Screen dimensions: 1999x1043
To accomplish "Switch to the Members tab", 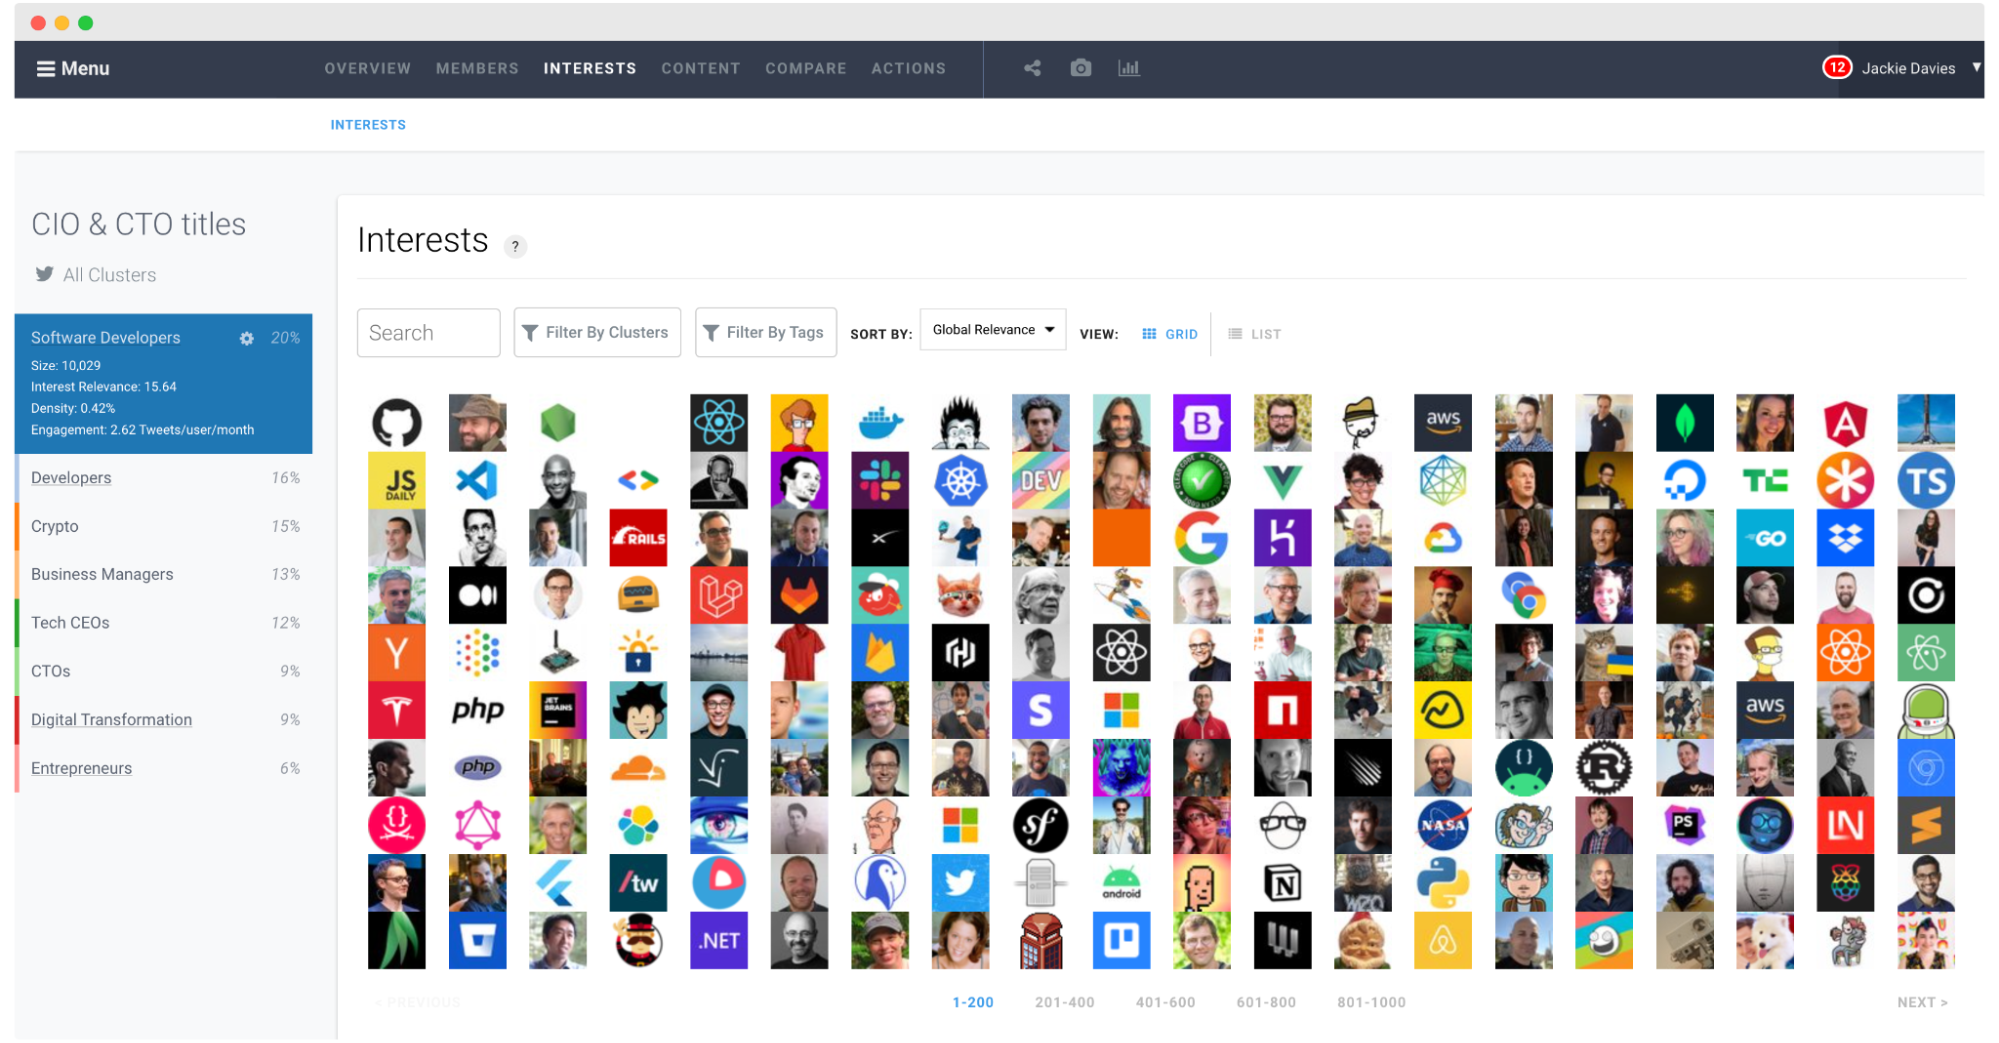I will tap(477, 68).
